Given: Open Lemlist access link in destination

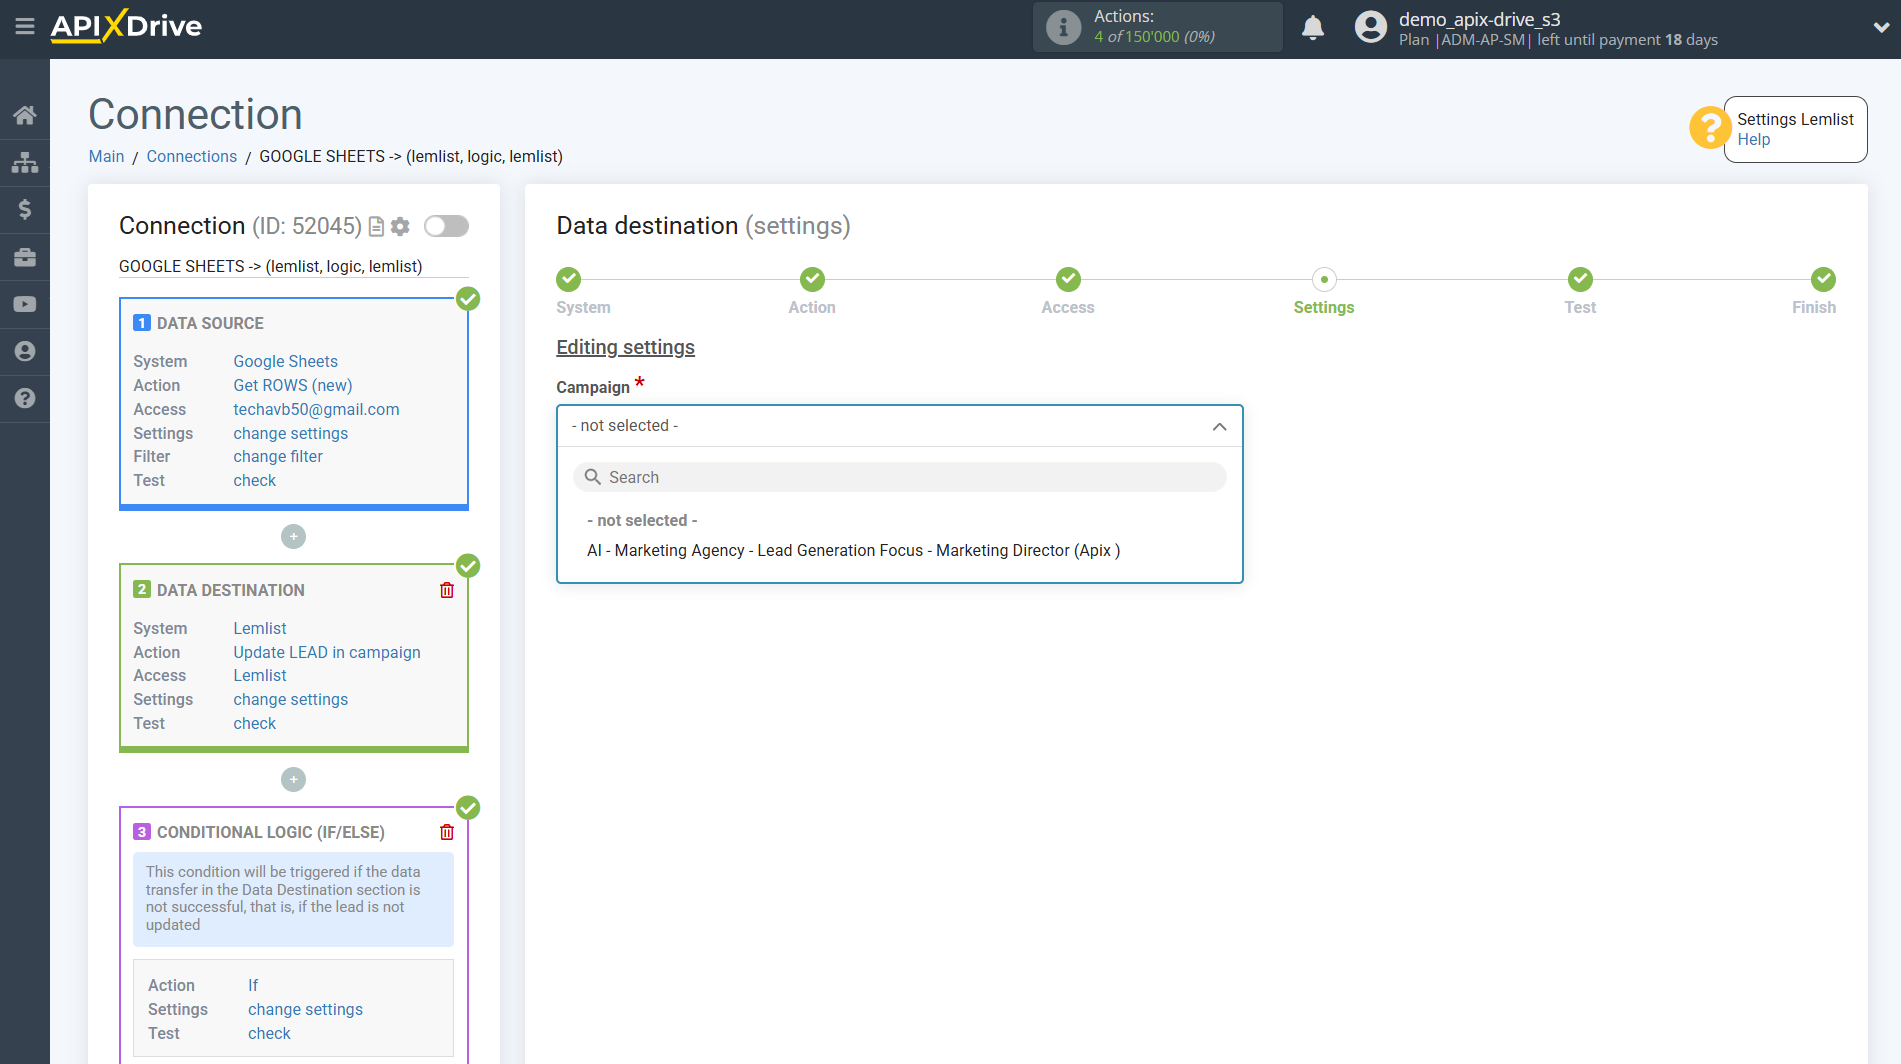Looking at the screenshot, I should [x=259, y=675].
